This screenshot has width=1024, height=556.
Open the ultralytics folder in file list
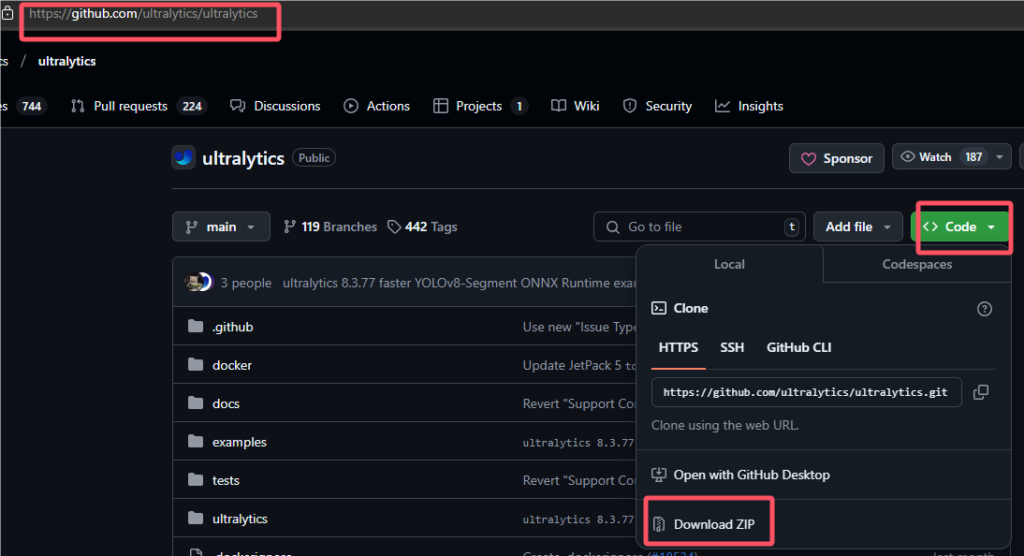(x=240, y=519)
